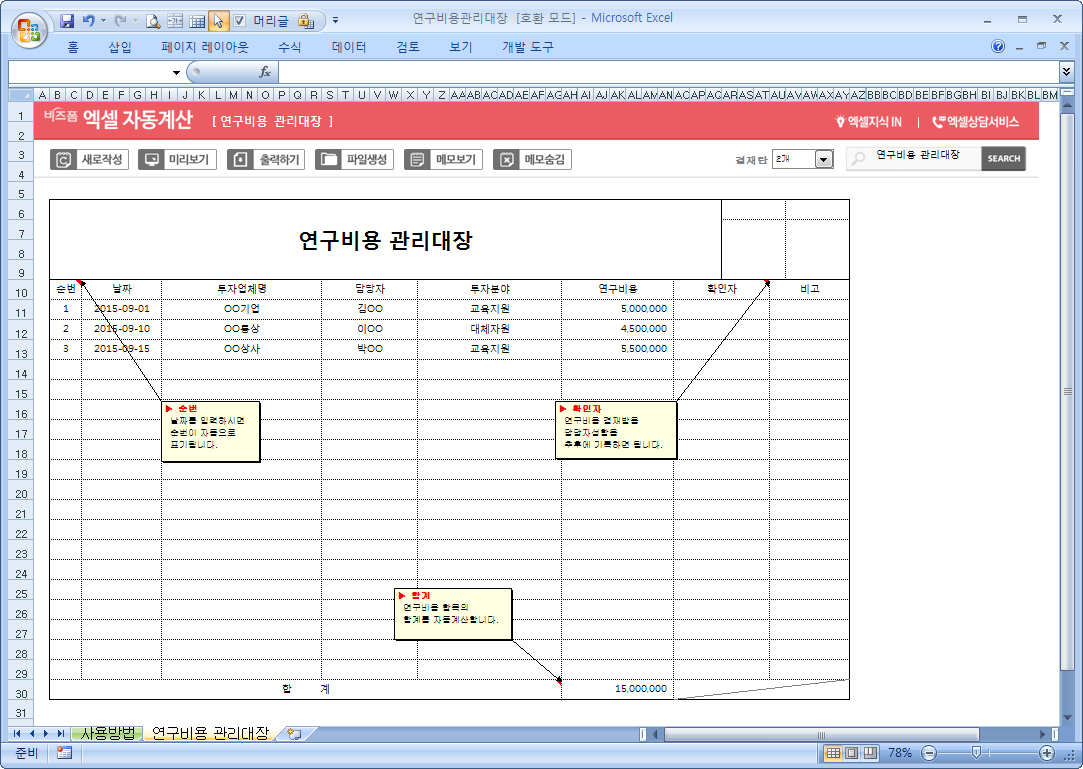Click the 출력하기 printer icon
The image size is (1083, 769).
point(240,160)
